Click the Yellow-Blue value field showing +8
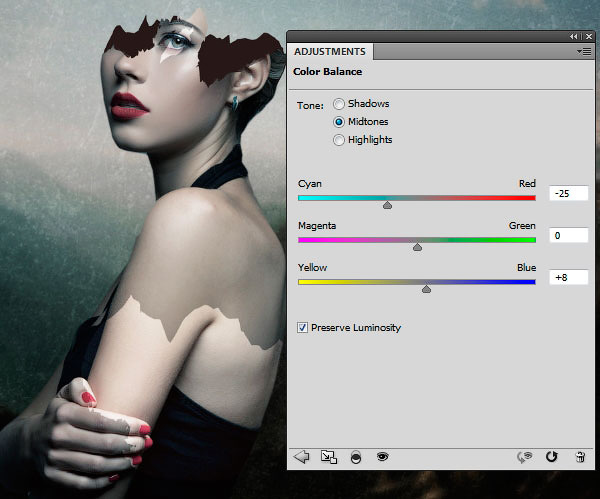This screenshot has width=600, height=499. pyautogui.click(x=569, y=277)
